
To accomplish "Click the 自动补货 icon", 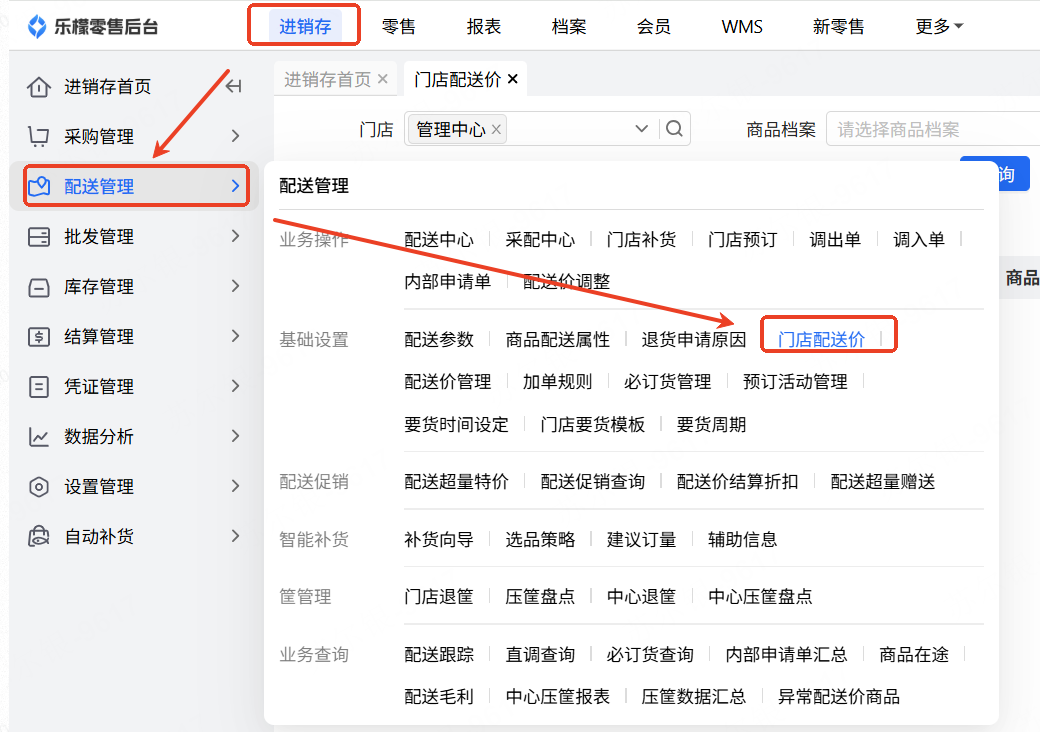I will 38,536.
